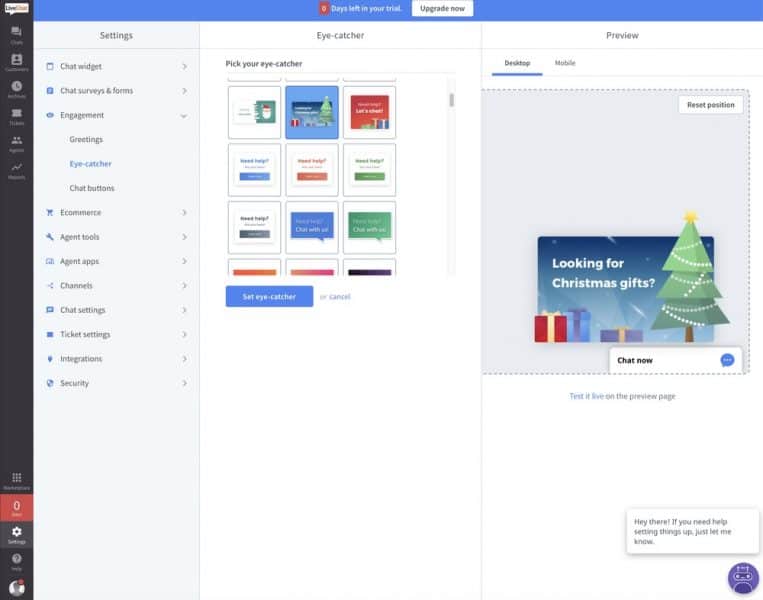Open the Archives clock icon

click(x=16, y=89)
